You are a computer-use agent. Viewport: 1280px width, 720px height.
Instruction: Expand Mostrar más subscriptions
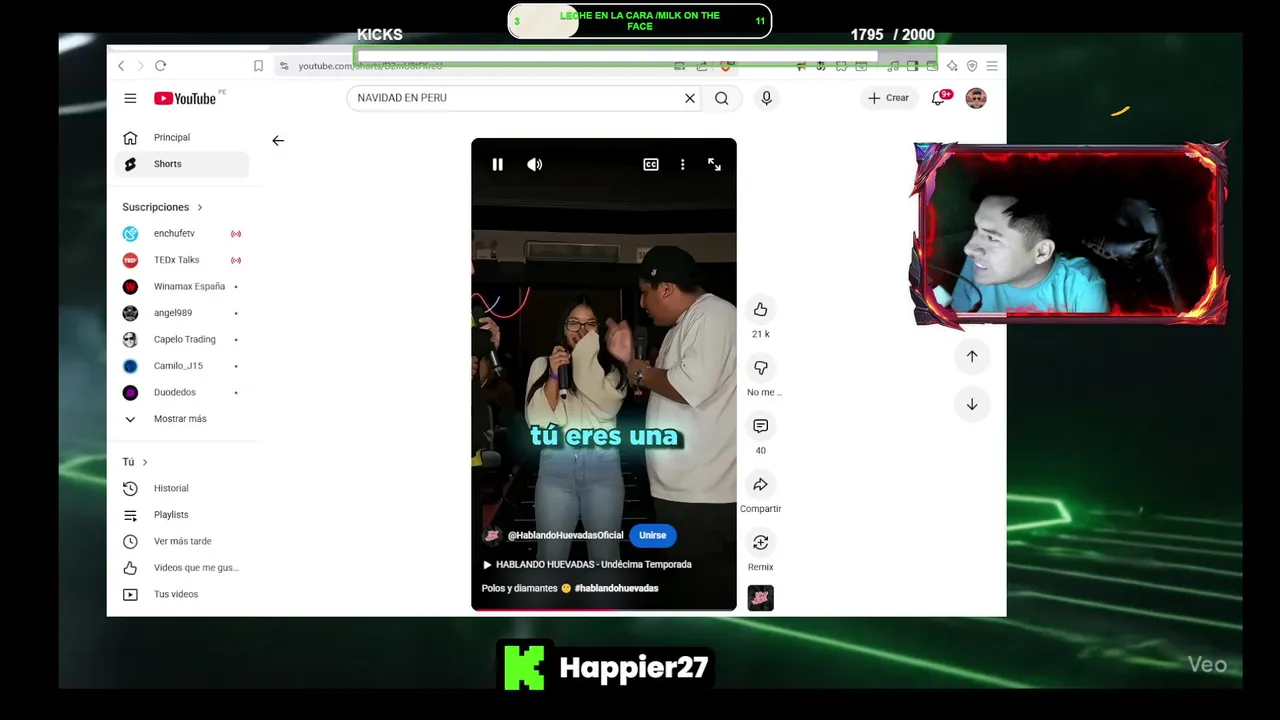pos(182,419)
